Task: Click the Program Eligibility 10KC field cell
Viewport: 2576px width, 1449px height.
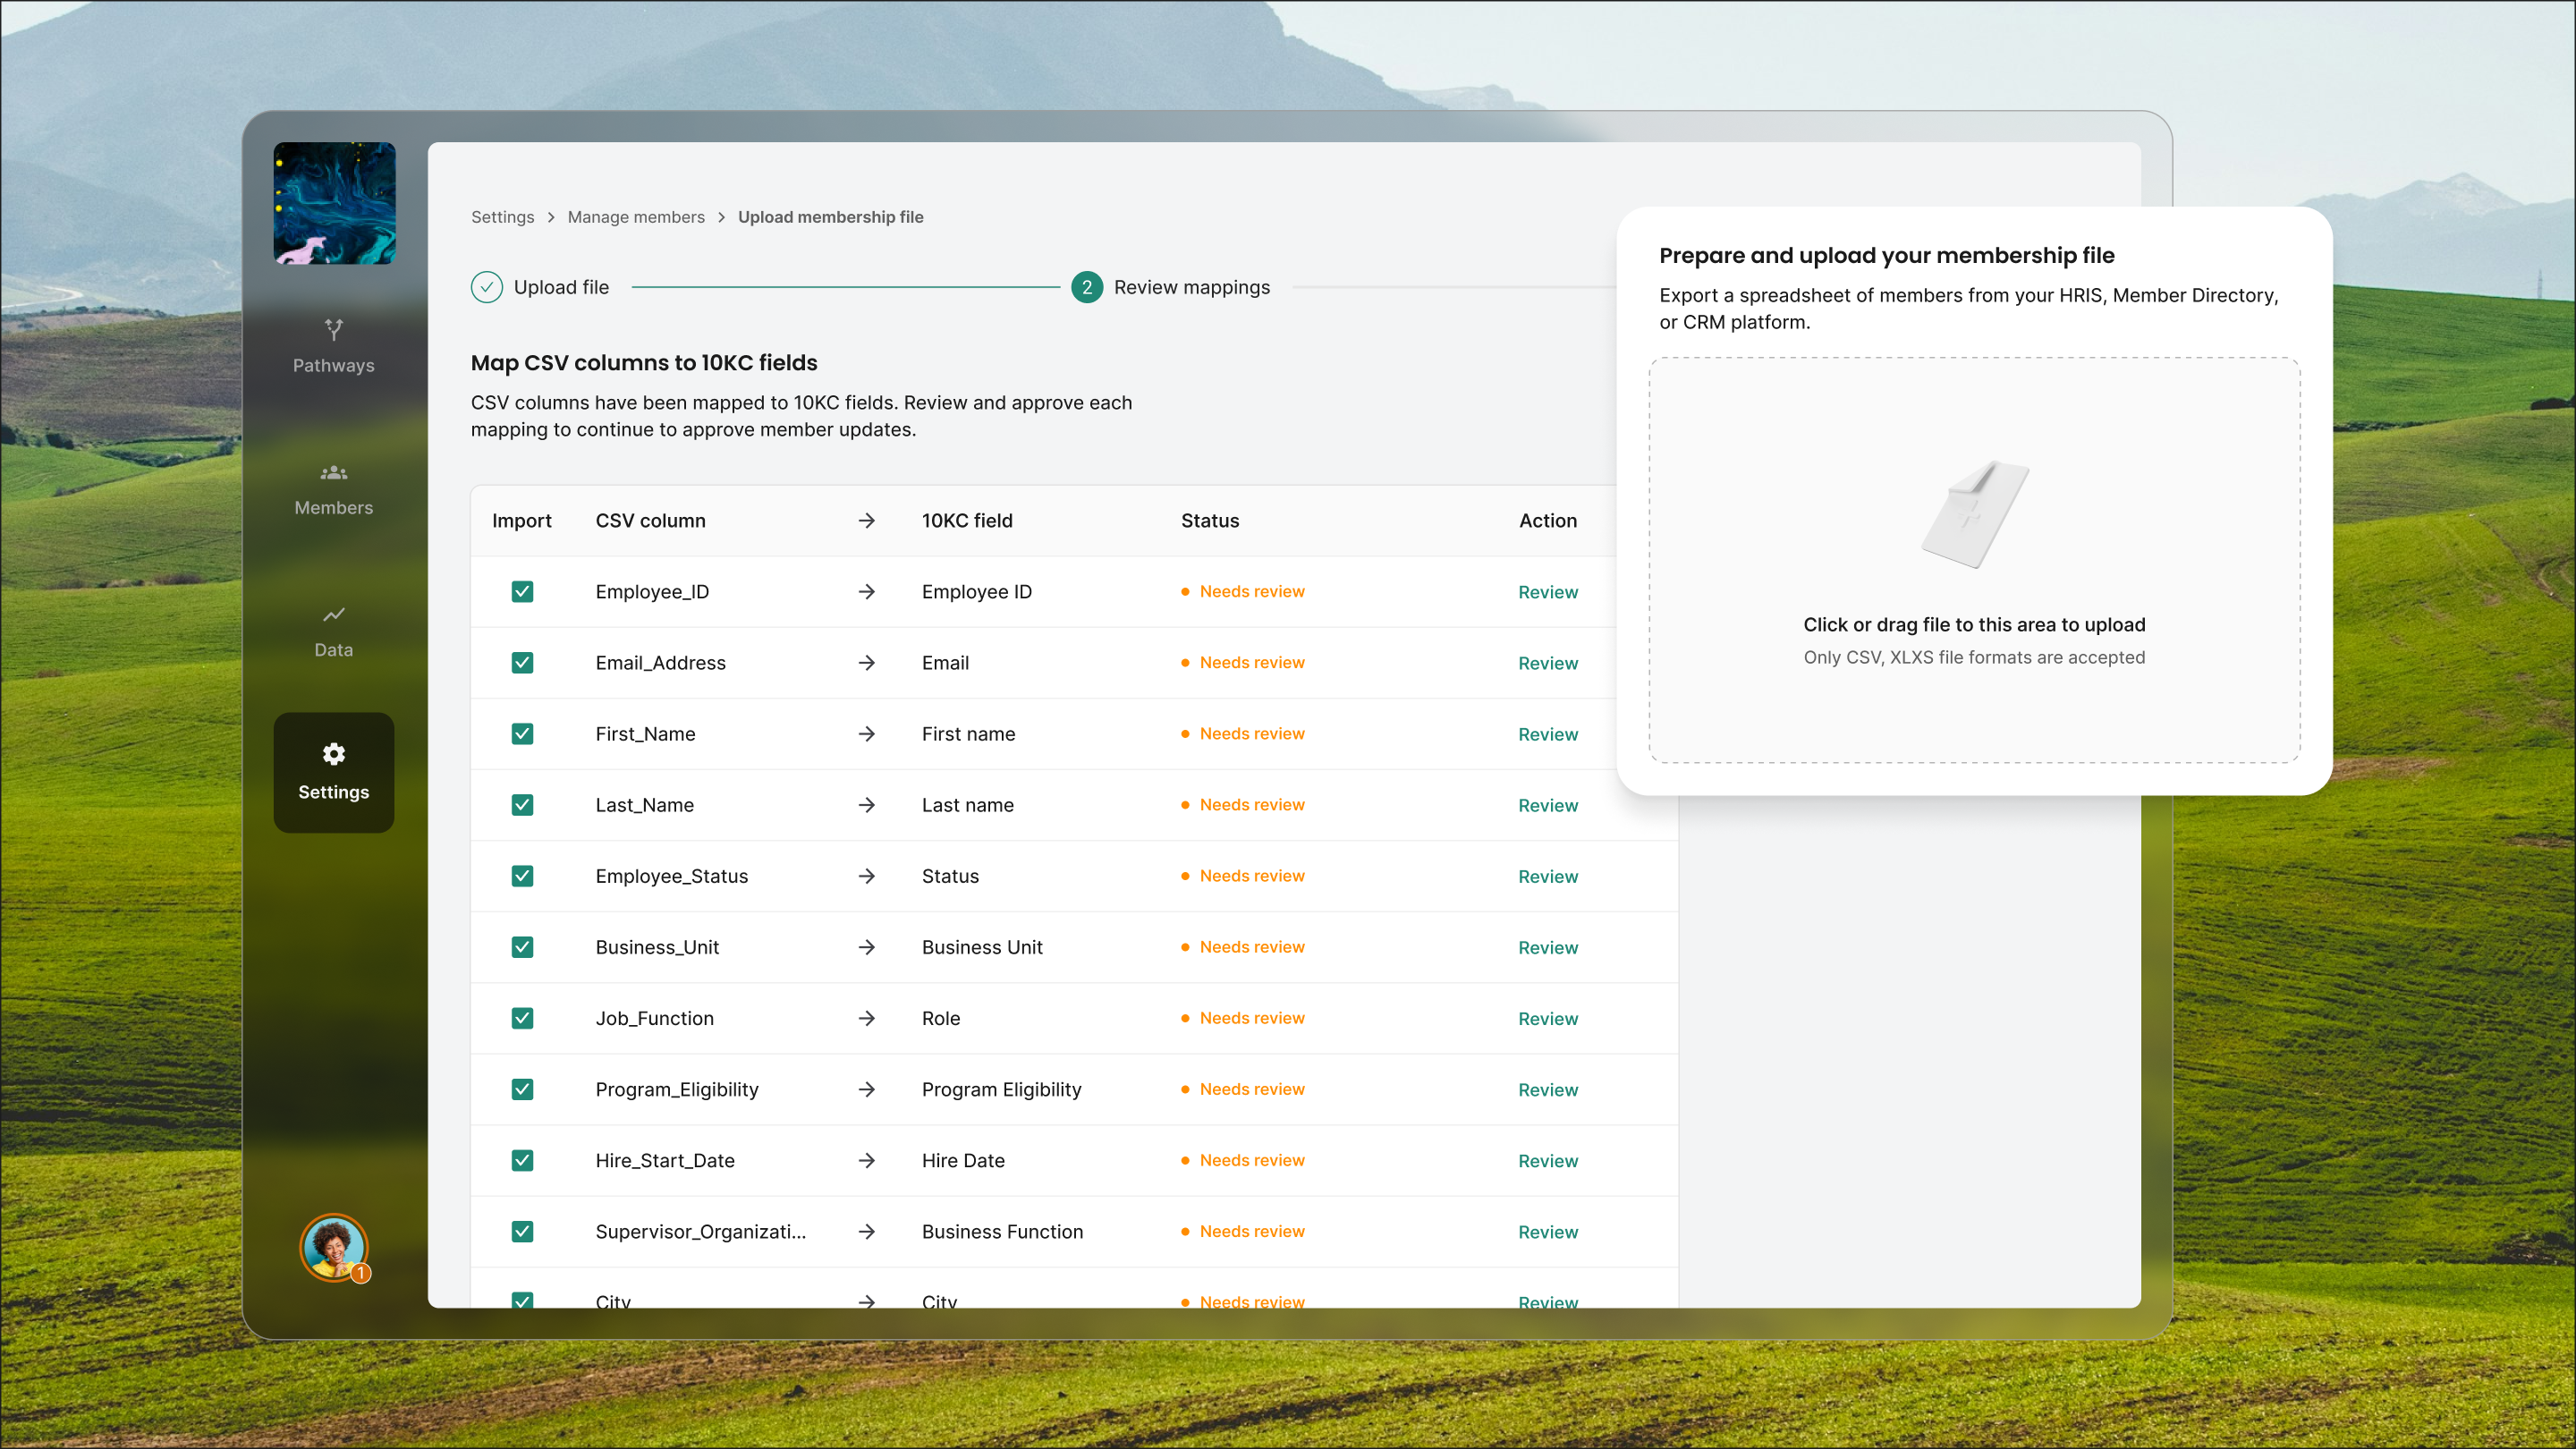Action: click(x=1001, y=1089)
